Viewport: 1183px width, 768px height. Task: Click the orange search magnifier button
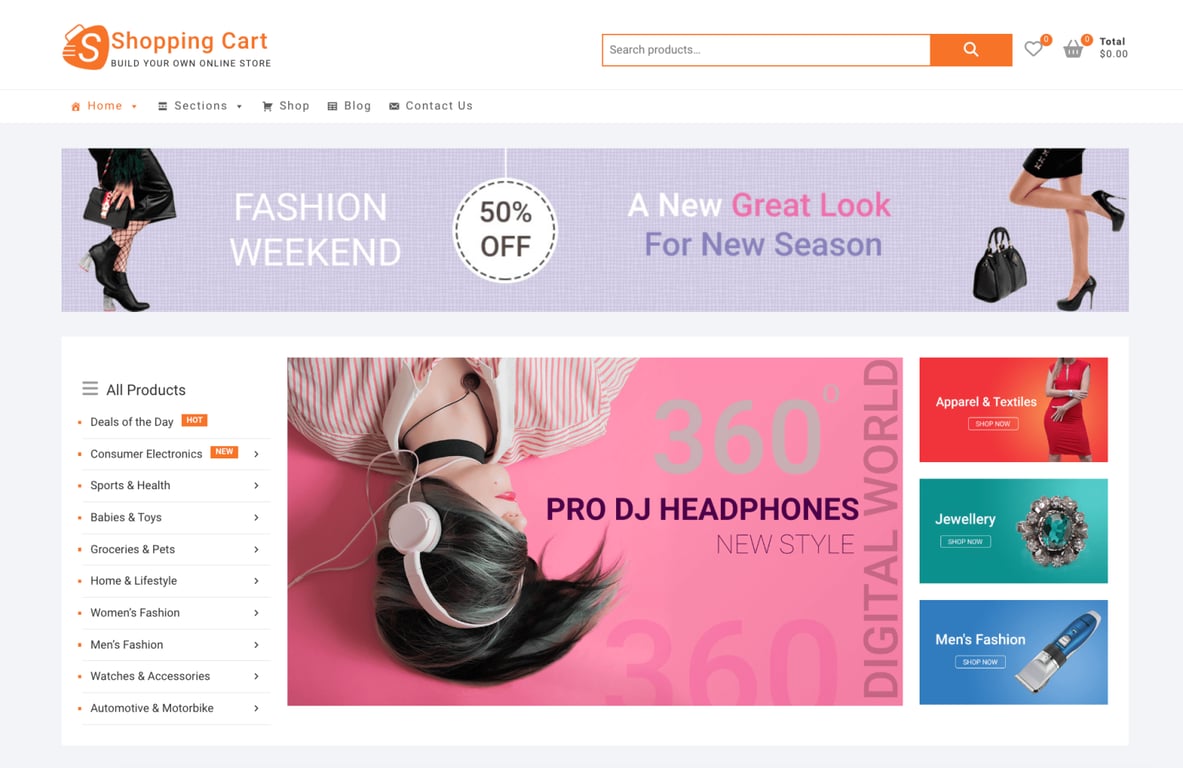tap(970, 50)
